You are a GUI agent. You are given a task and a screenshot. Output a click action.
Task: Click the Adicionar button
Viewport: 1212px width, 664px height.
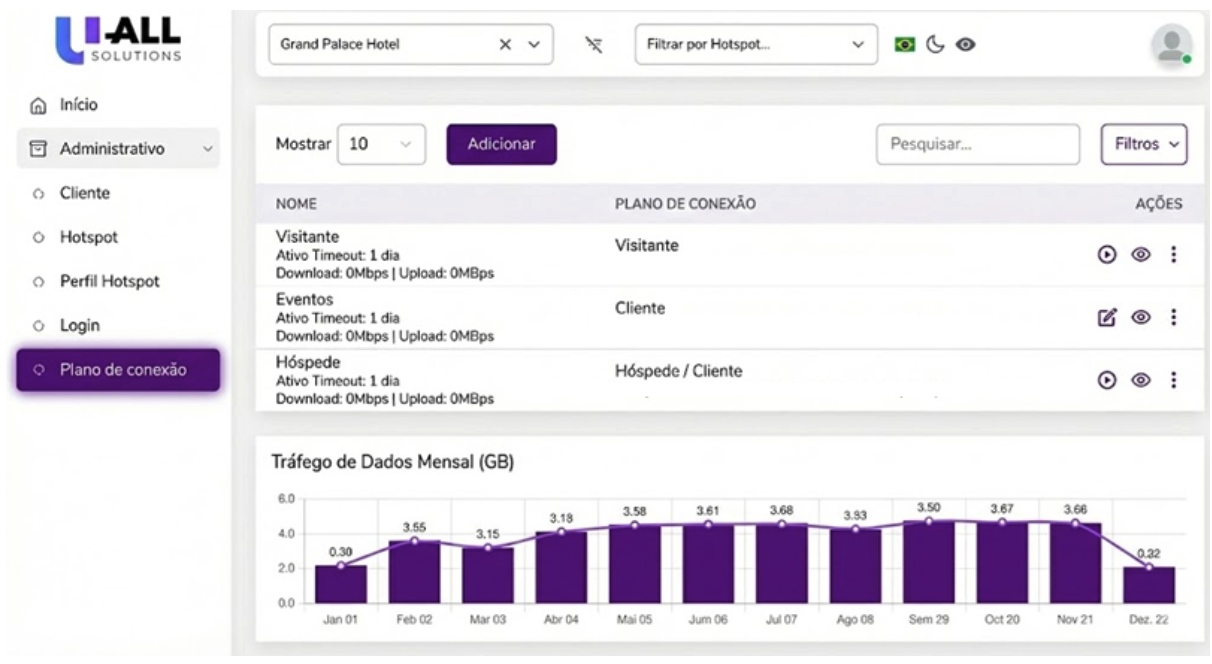(x=501, y=144)
